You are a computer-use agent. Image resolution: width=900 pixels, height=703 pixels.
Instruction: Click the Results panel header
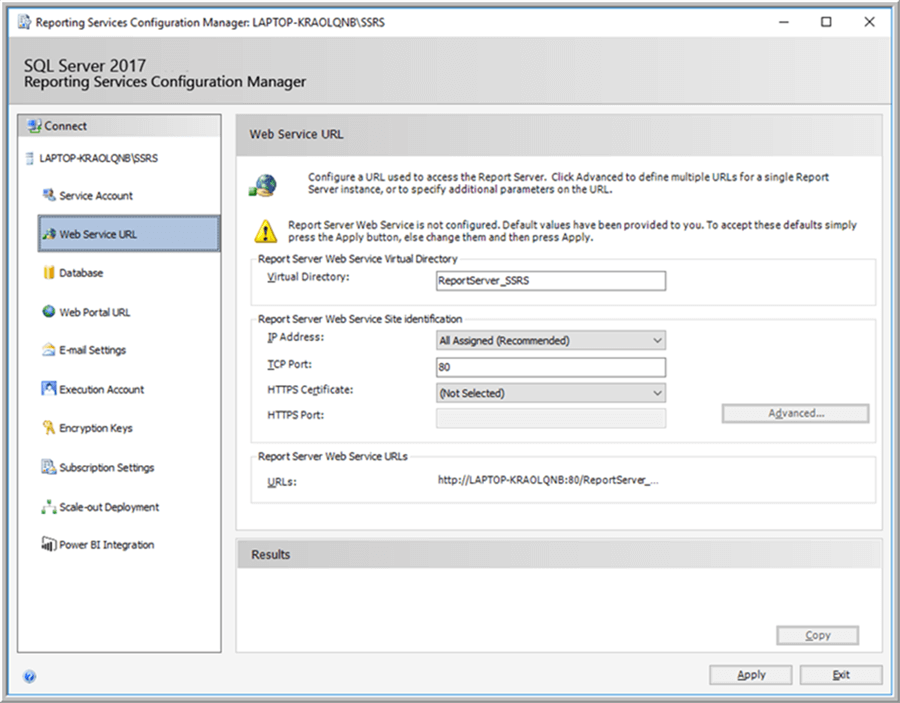tap(559, 554)
